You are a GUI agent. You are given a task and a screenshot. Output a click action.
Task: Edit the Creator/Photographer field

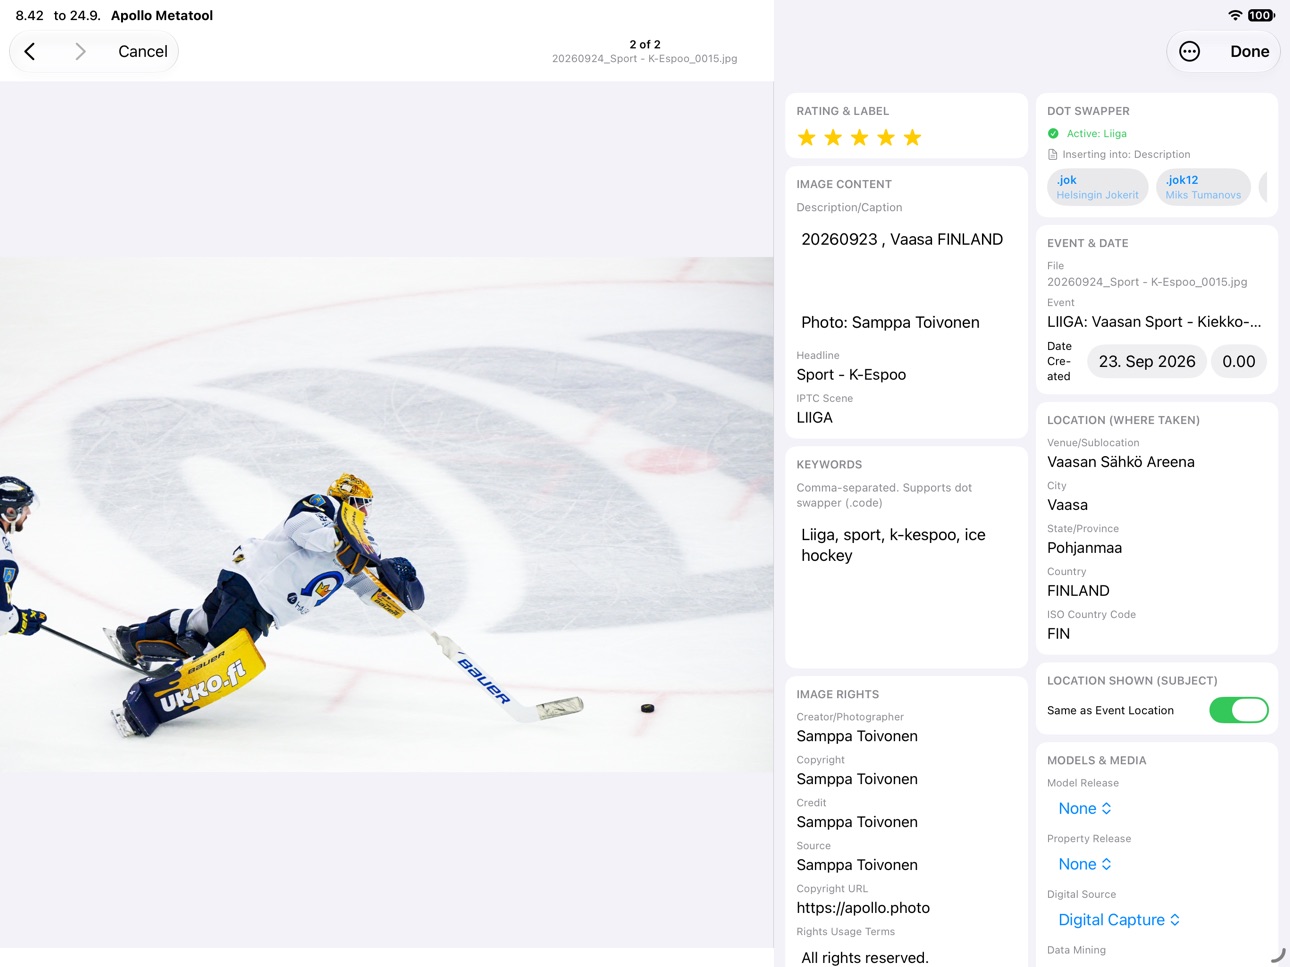[x=906, y=736]
